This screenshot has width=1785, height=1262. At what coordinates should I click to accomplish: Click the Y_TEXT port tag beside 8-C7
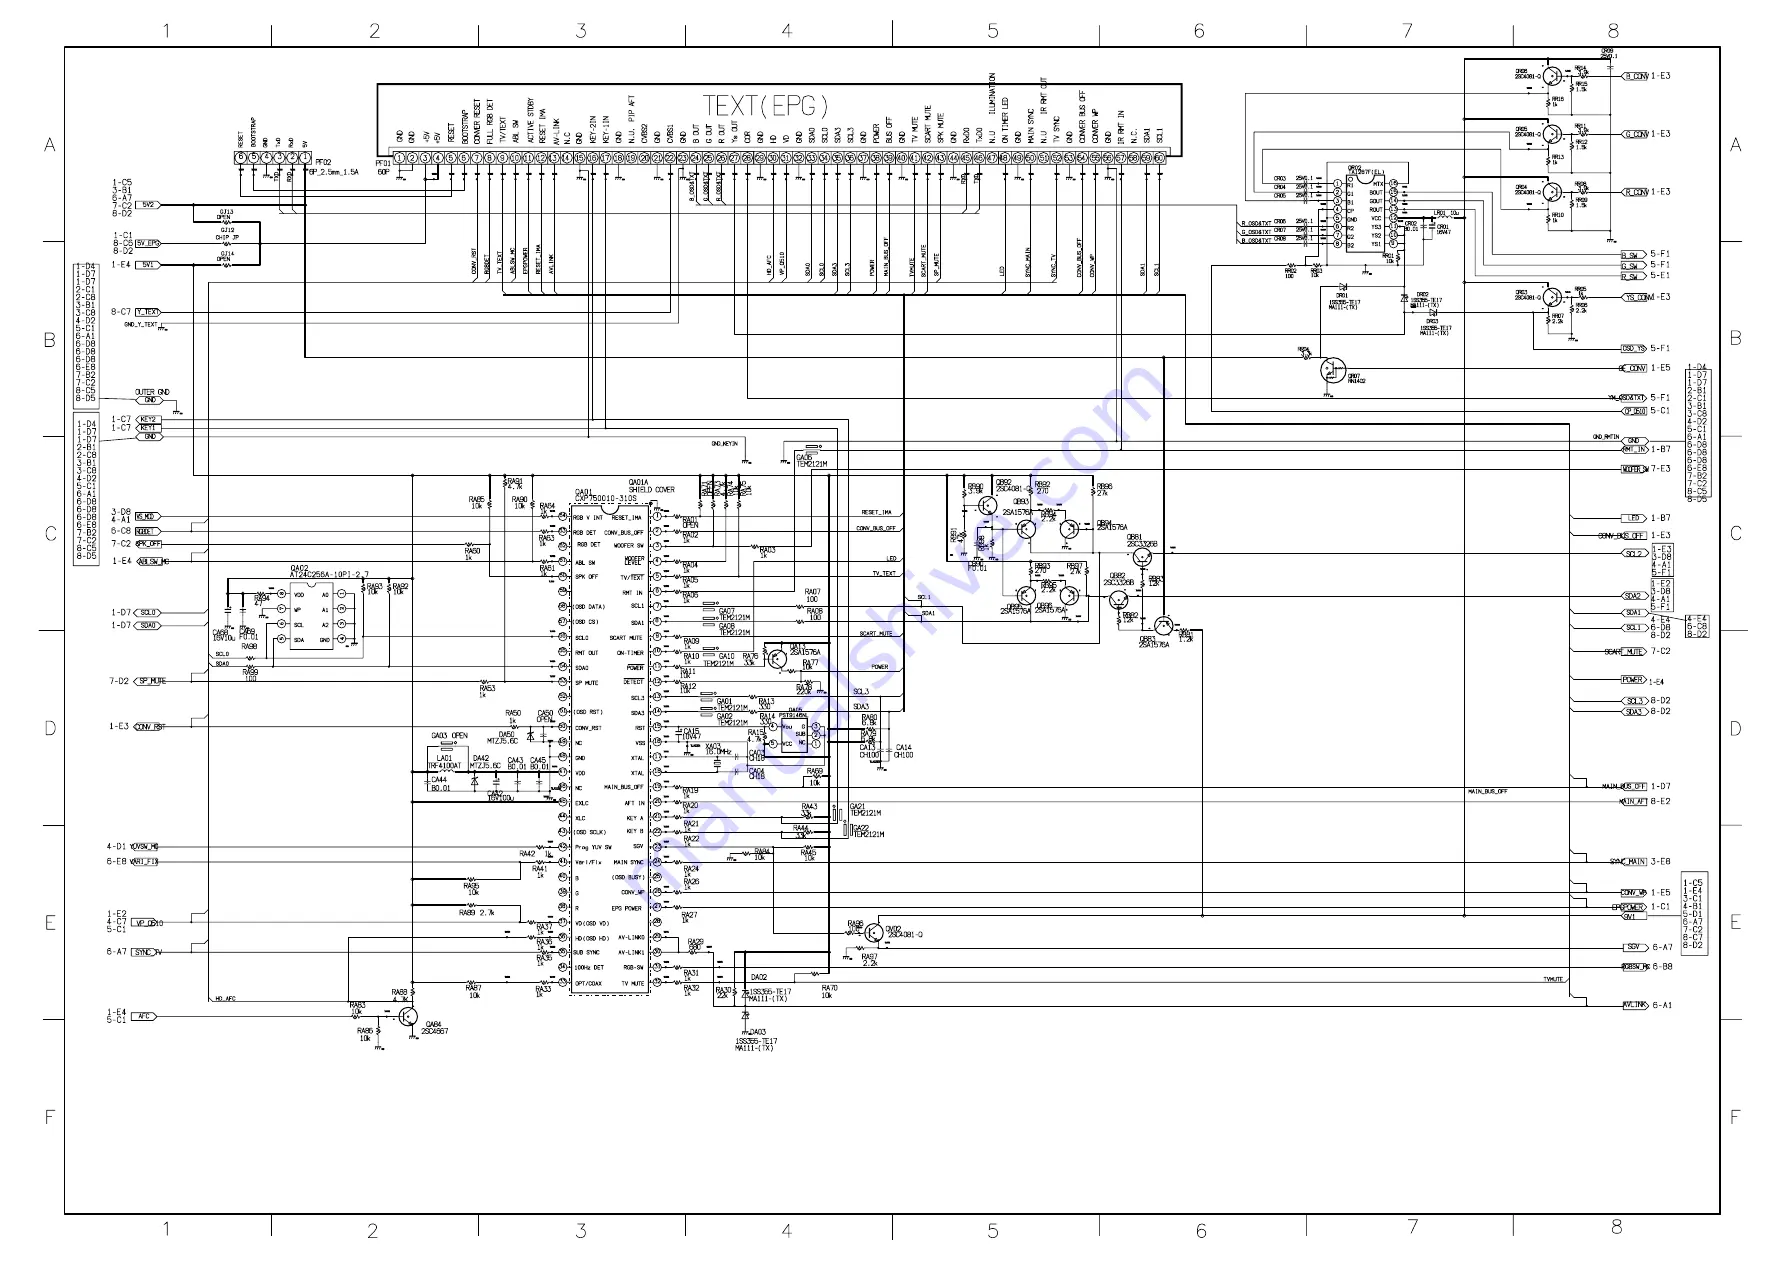148,312
